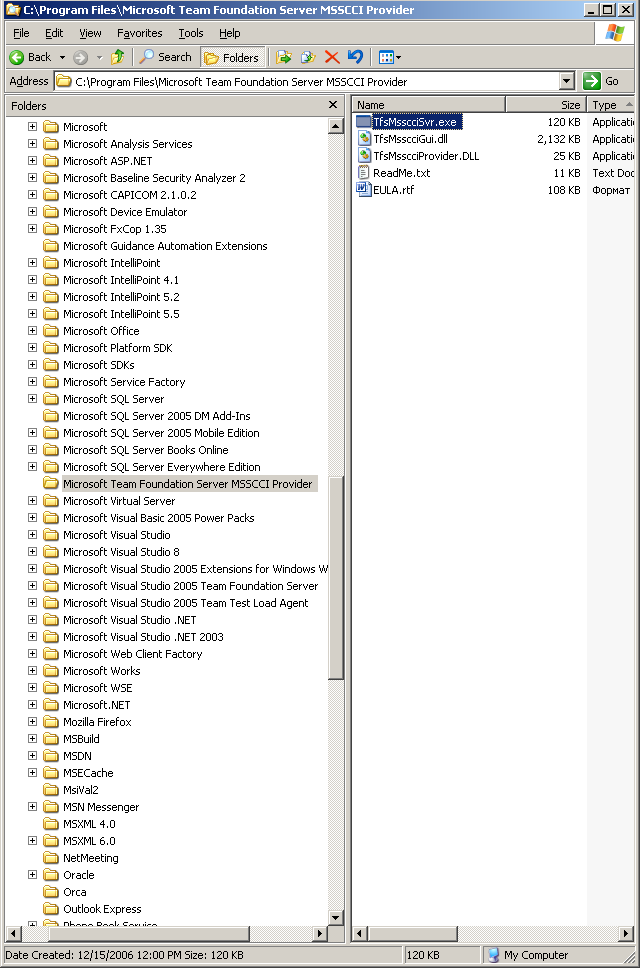Close the Folders pane with X
The height and width of the screenshot is (968, 640).
click(333, 105)
